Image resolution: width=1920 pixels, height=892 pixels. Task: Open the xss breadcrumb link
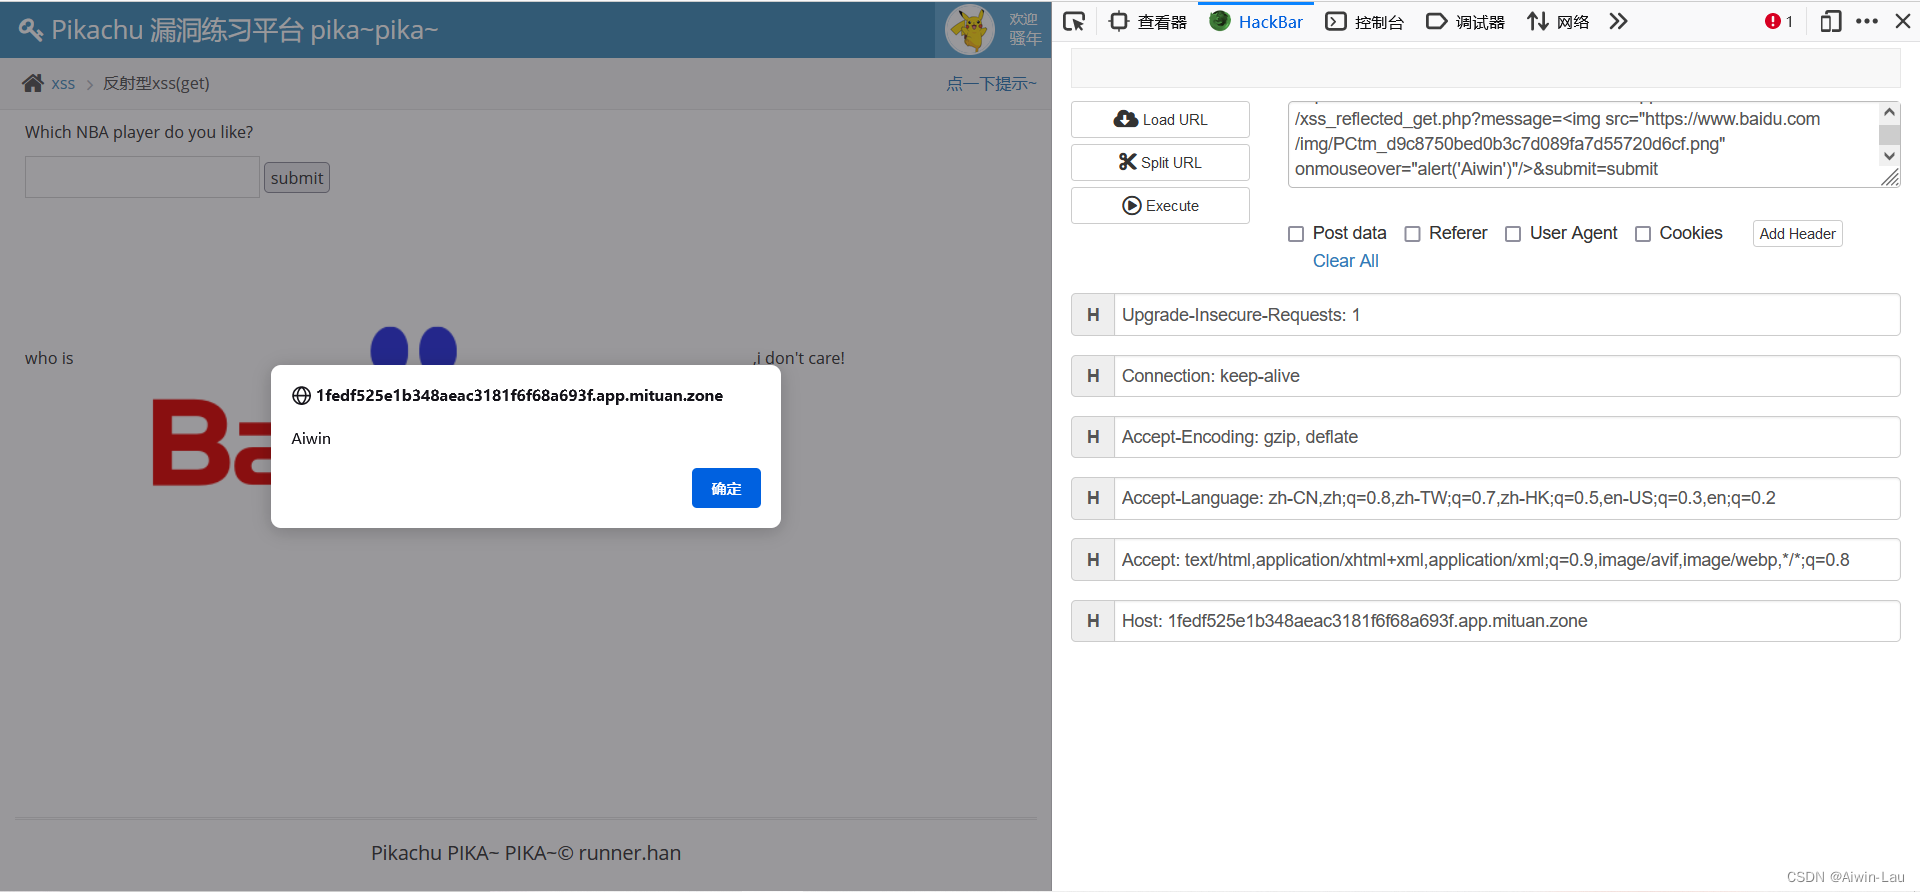(63, 84)
